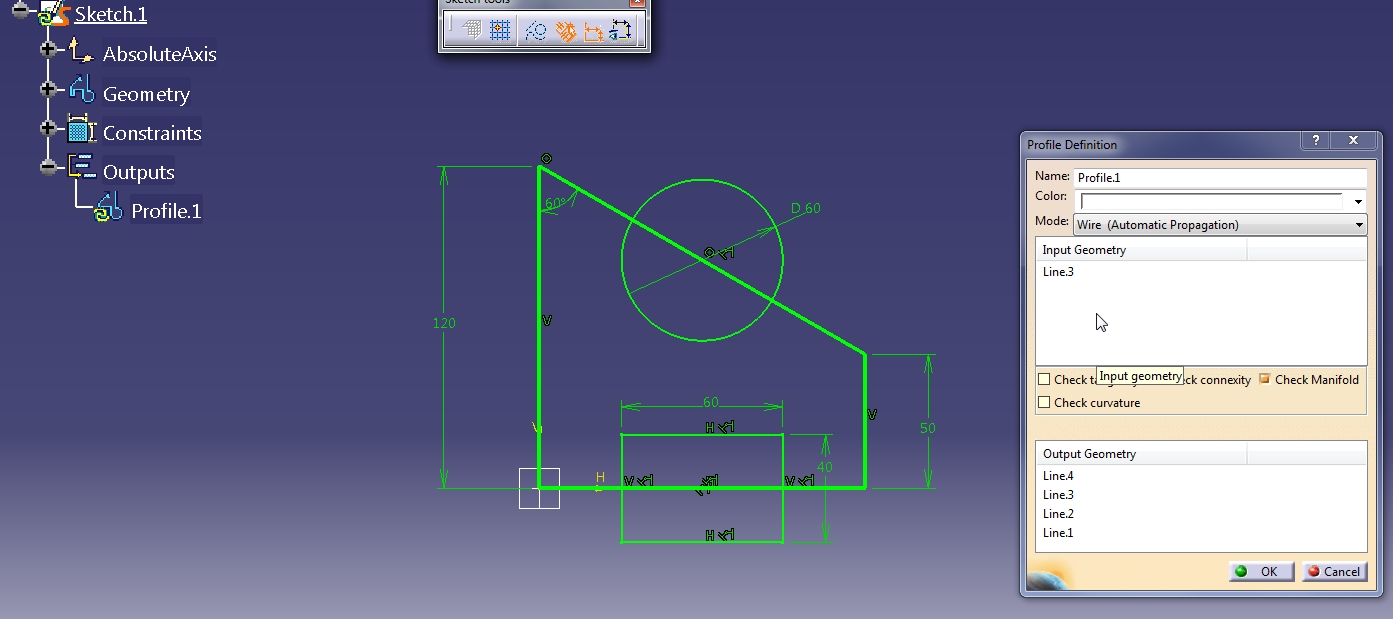The image size is (1393, 619).
Task: Click the Output Geometry column header
Action: coord(1141,454)
